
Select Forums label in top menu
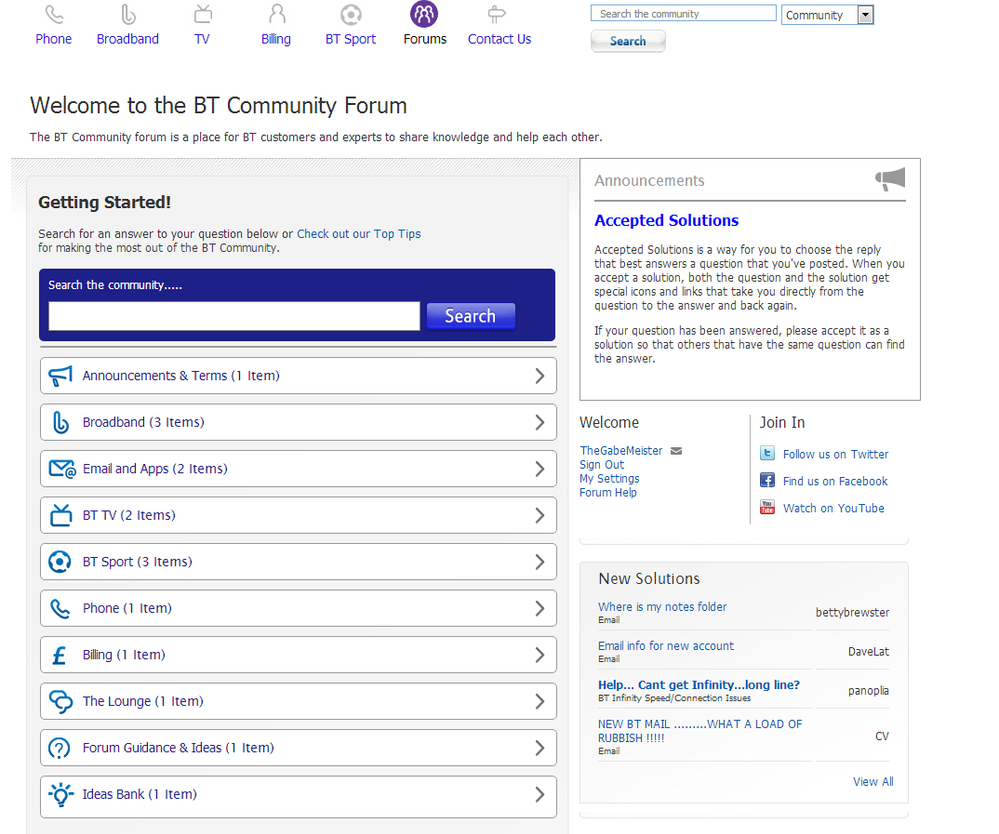click(x=425, y=39)
